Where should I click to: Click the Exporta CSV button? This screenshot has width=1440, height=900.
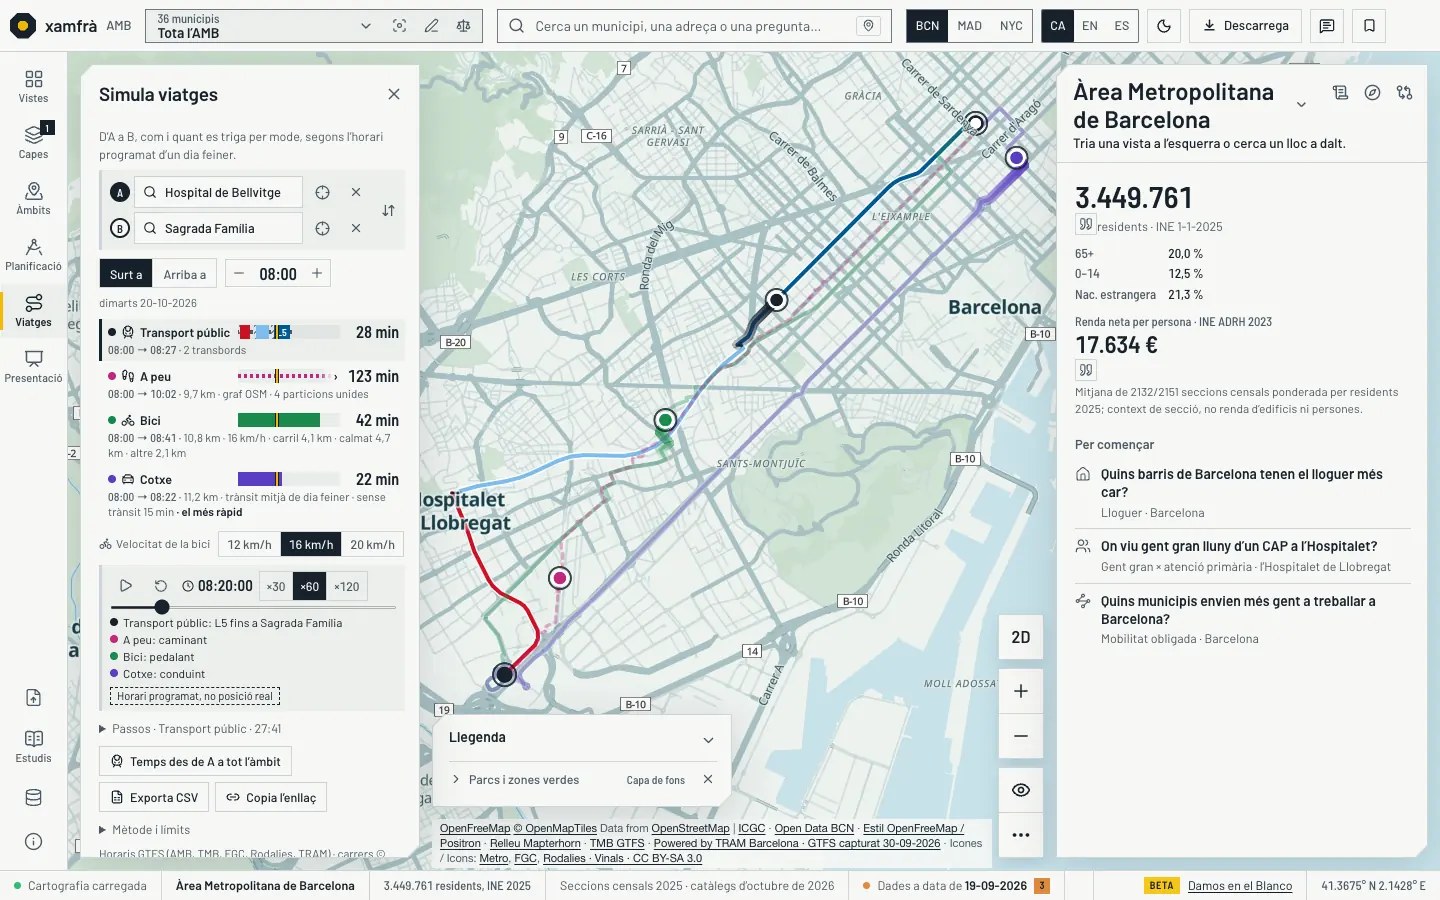click(154, 797)
